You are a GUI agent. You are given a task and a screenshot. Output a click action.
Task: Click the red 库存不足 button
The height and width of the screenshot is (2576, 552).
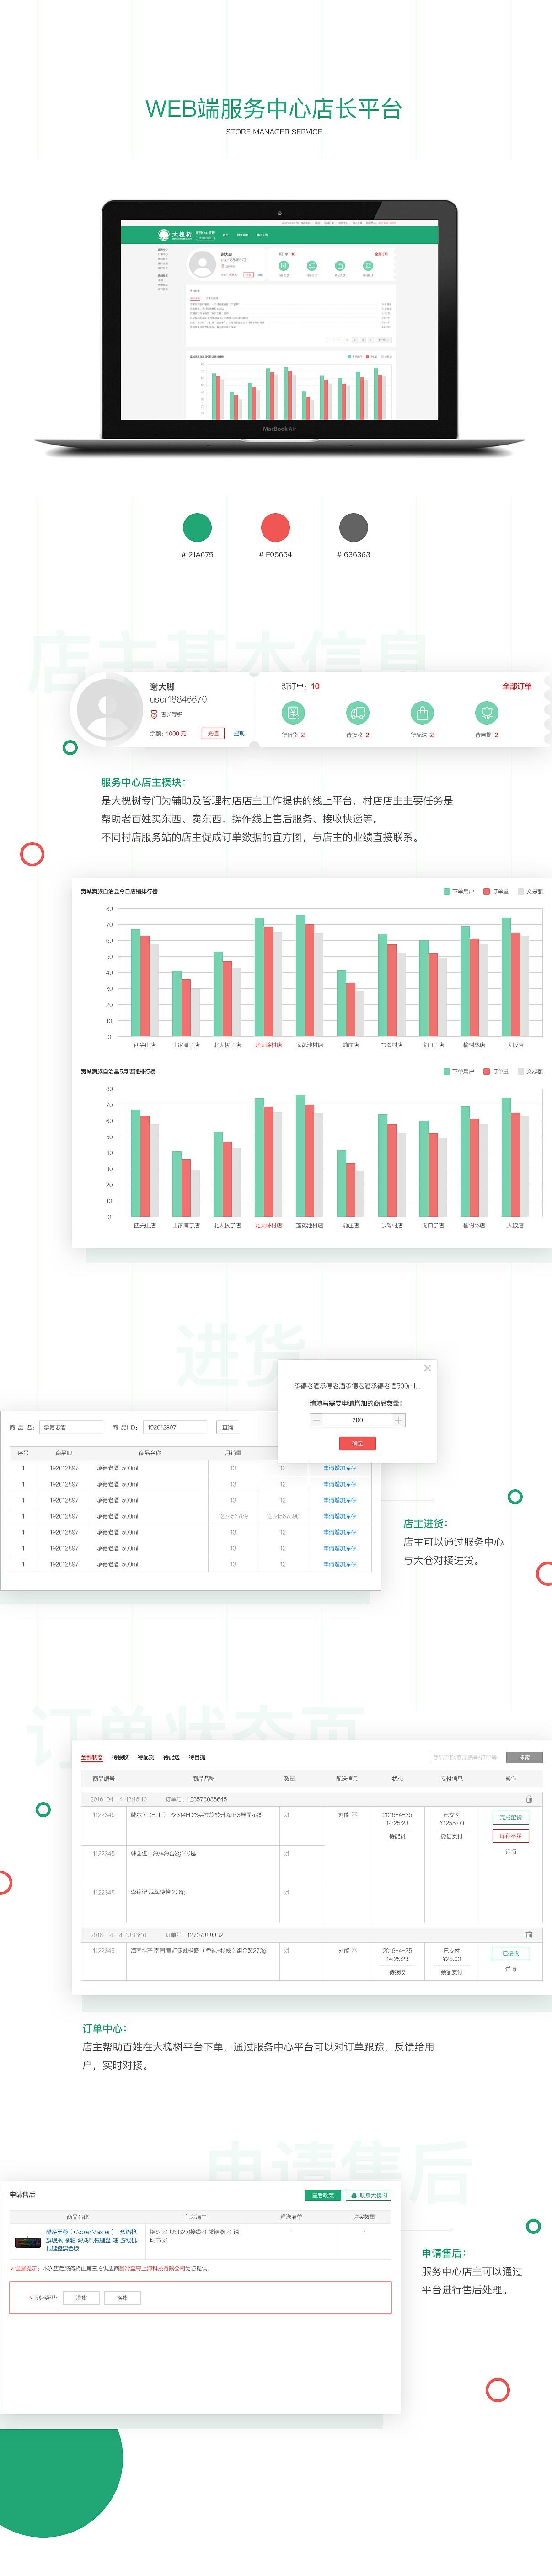click(511, 1836)
